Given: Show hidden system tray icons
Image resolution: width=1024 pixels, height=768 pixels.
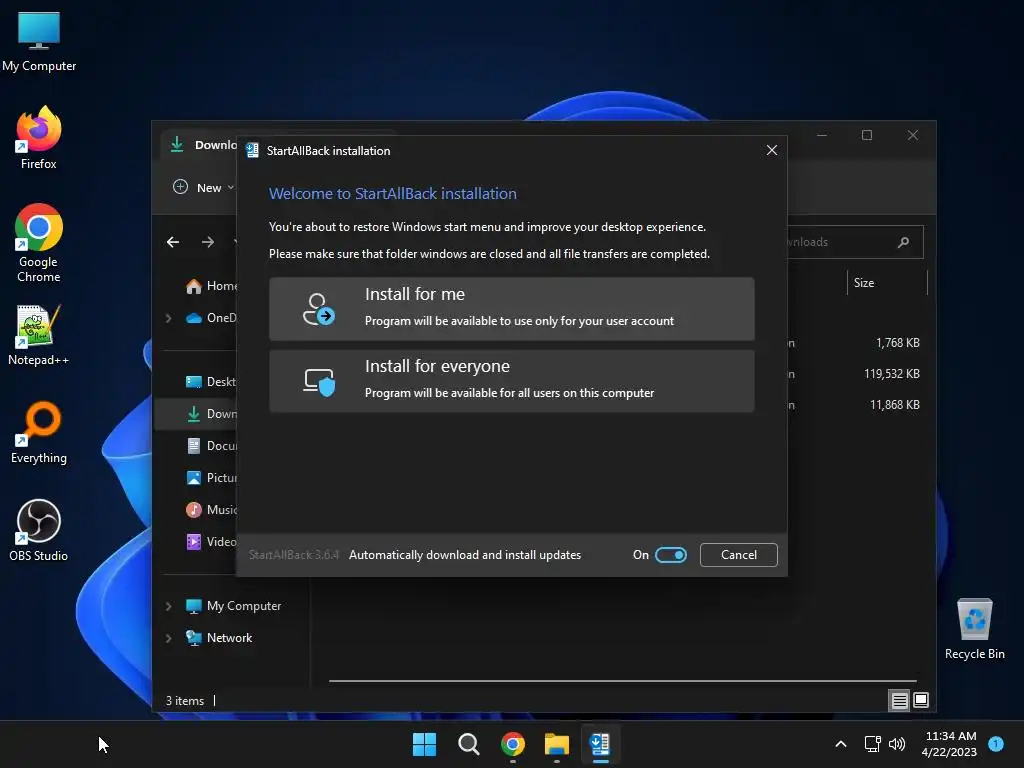Looking at the screenshot, I should click(x=840, y=744).
